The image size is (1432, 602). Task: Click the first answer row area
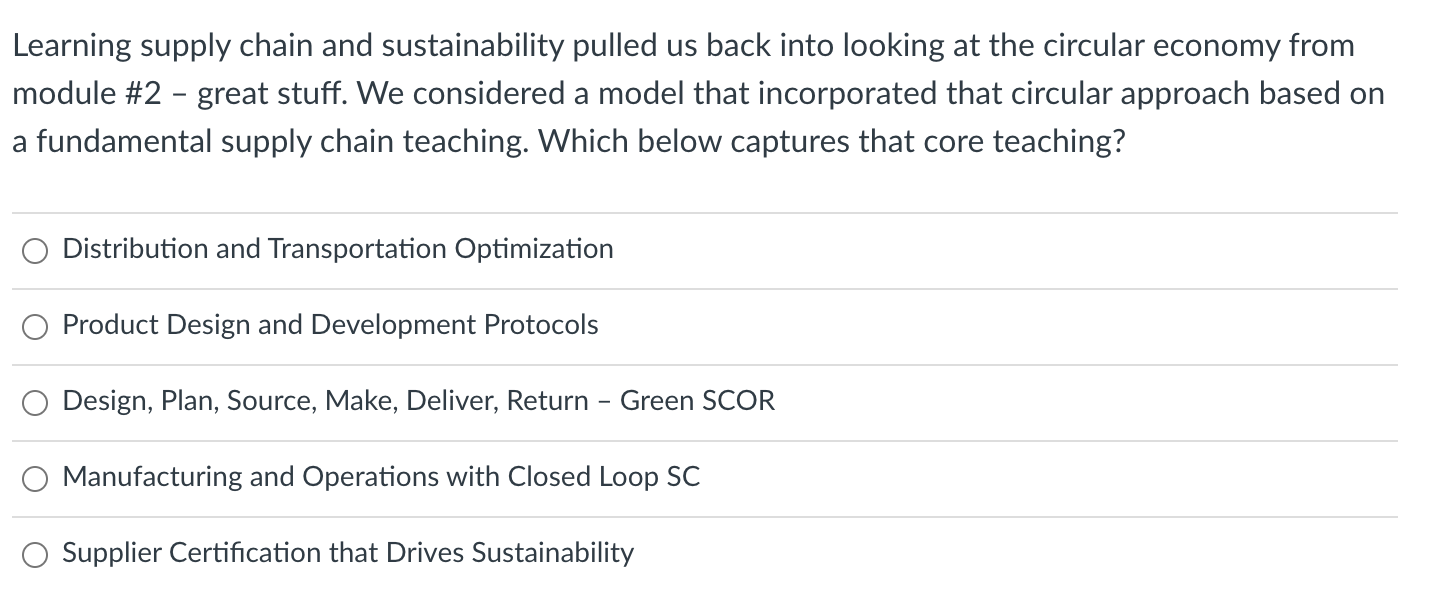[x=700, y=250]
